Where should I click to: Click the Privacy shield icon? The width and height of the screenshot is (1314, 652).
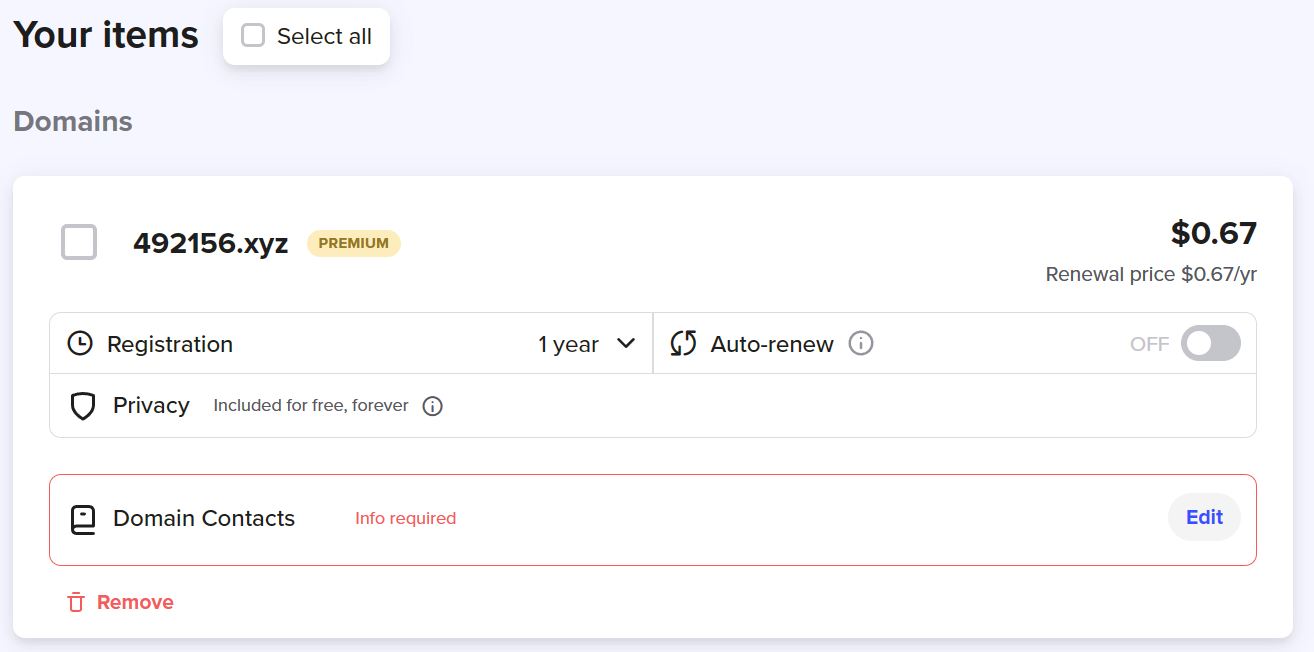83,406
